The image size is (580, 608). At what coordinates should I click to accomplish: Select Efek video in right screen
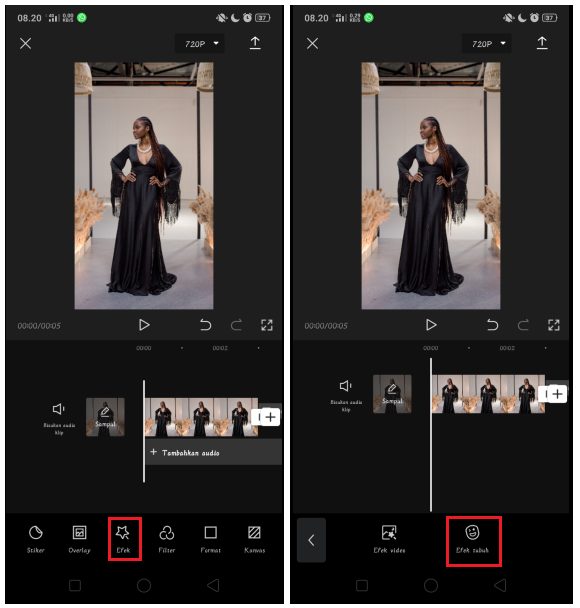coord(389,539)
